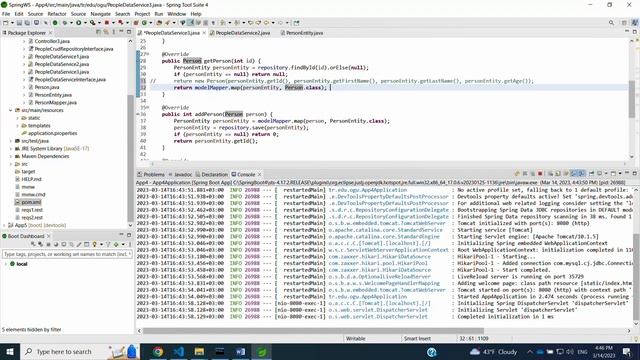Click the red Terminate icon in main toolbar
The image size is (640, 360).
coord(107,23)
